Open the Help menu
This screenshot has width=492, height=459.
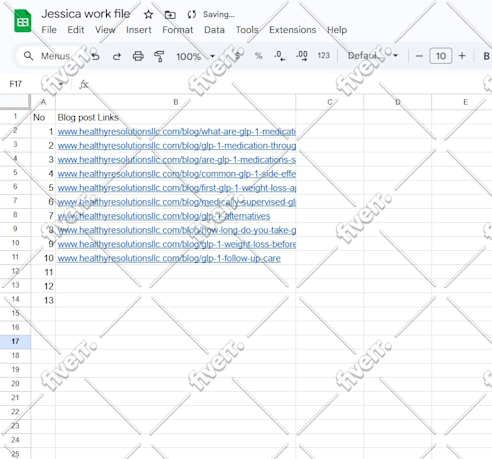point(337,30)
